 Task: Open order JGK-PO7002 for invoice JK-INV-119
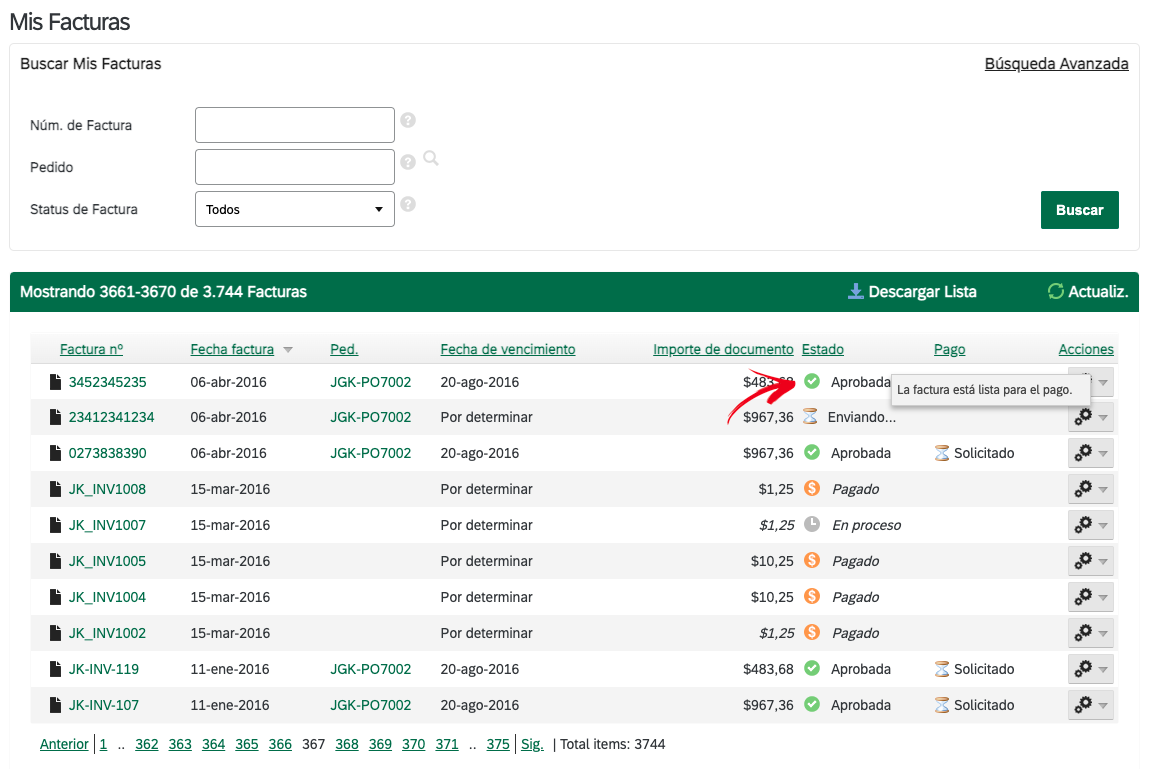[x=371, y=669]
